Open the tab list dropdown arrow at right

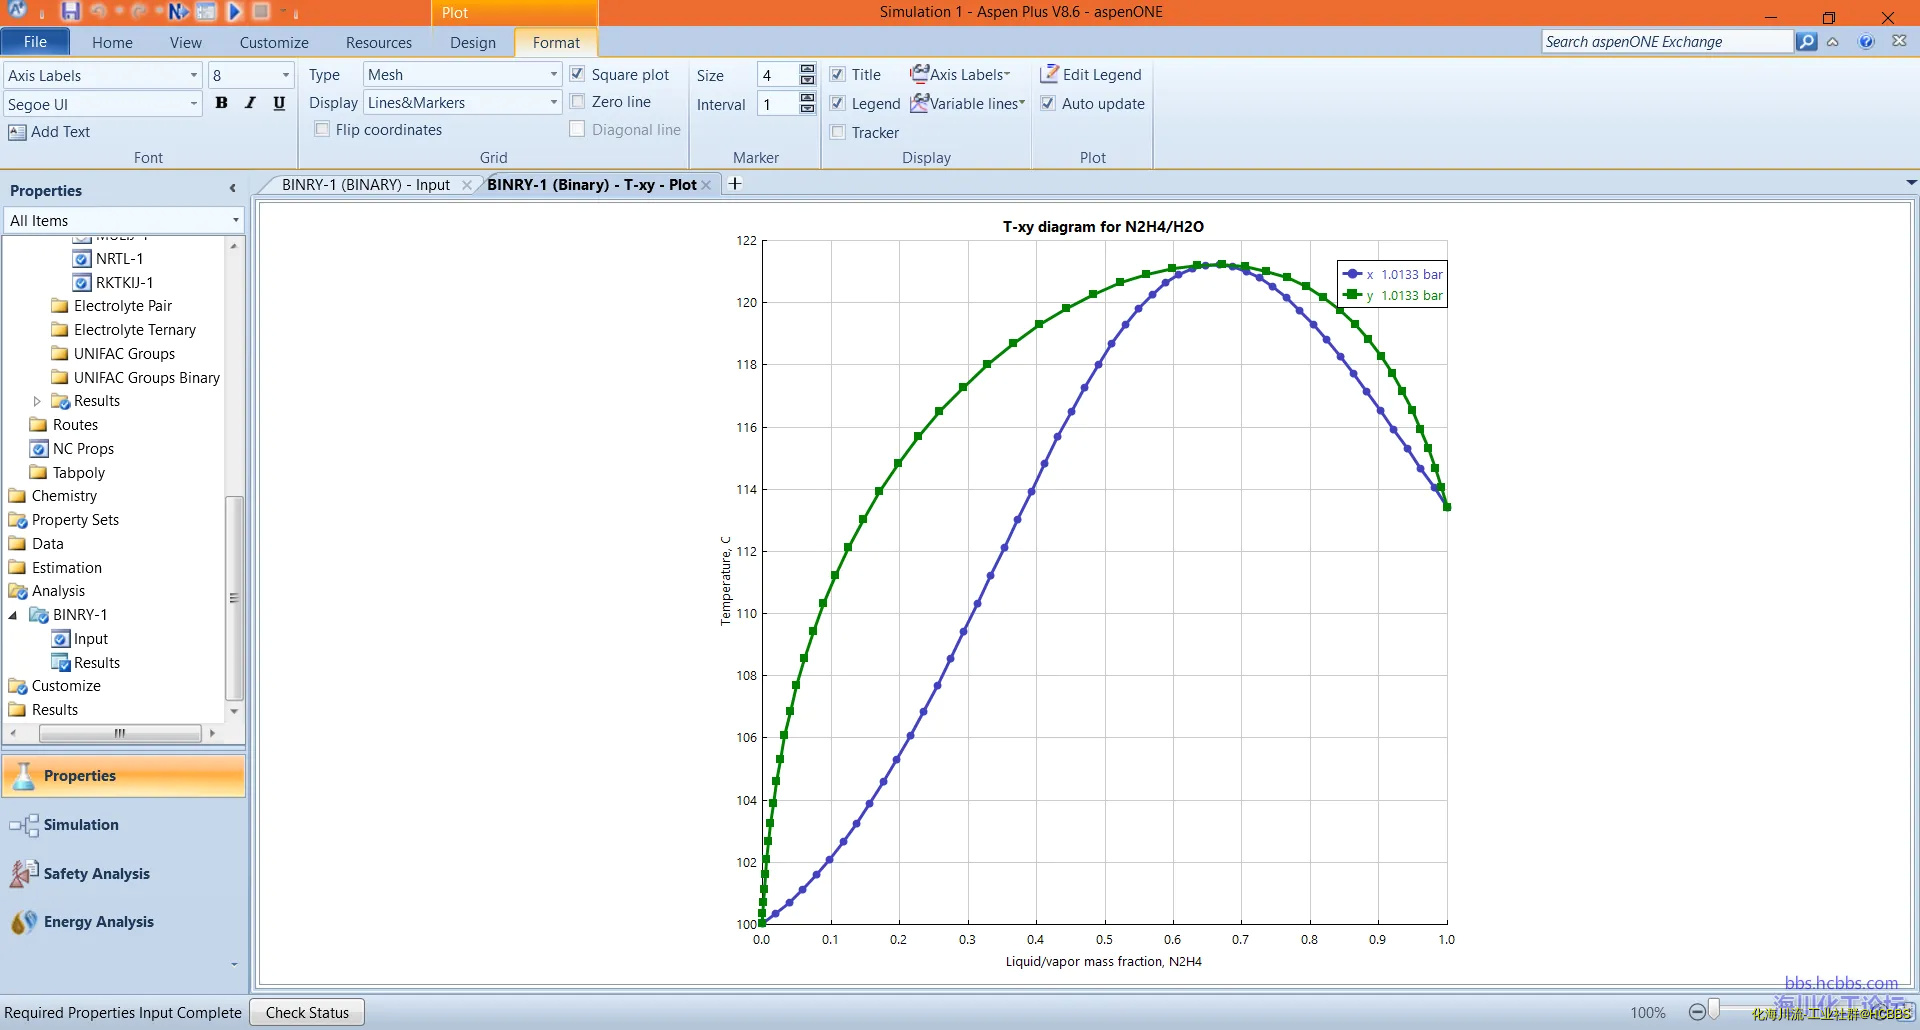[x=1911, y=183]
